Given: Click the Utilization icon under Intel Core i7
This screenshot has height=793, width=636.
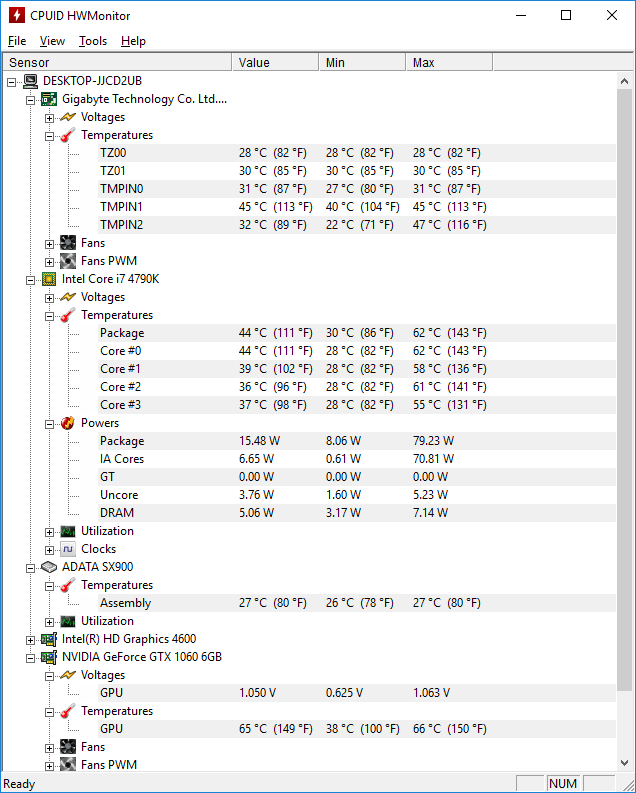Looking at the screenshot, I should point(68,531).
